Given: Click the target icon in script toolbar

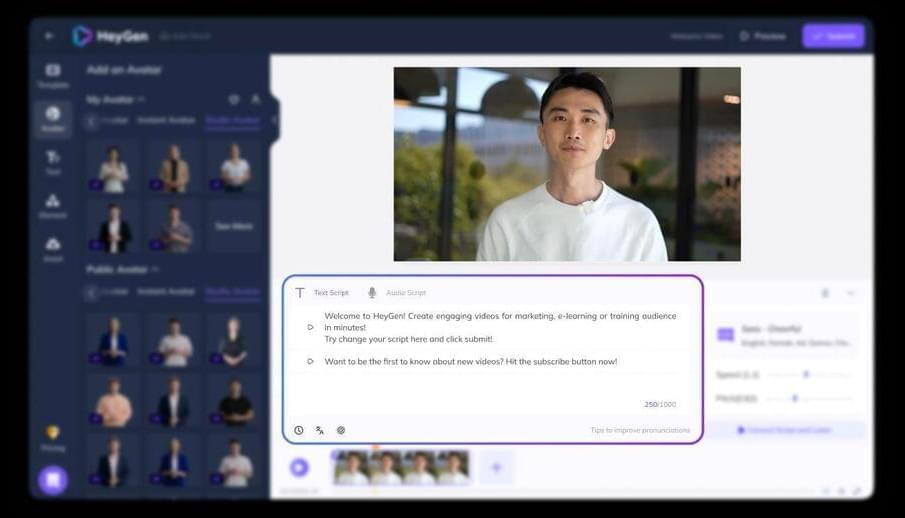Looking at the screenshot, I should [x=341, y=430].
